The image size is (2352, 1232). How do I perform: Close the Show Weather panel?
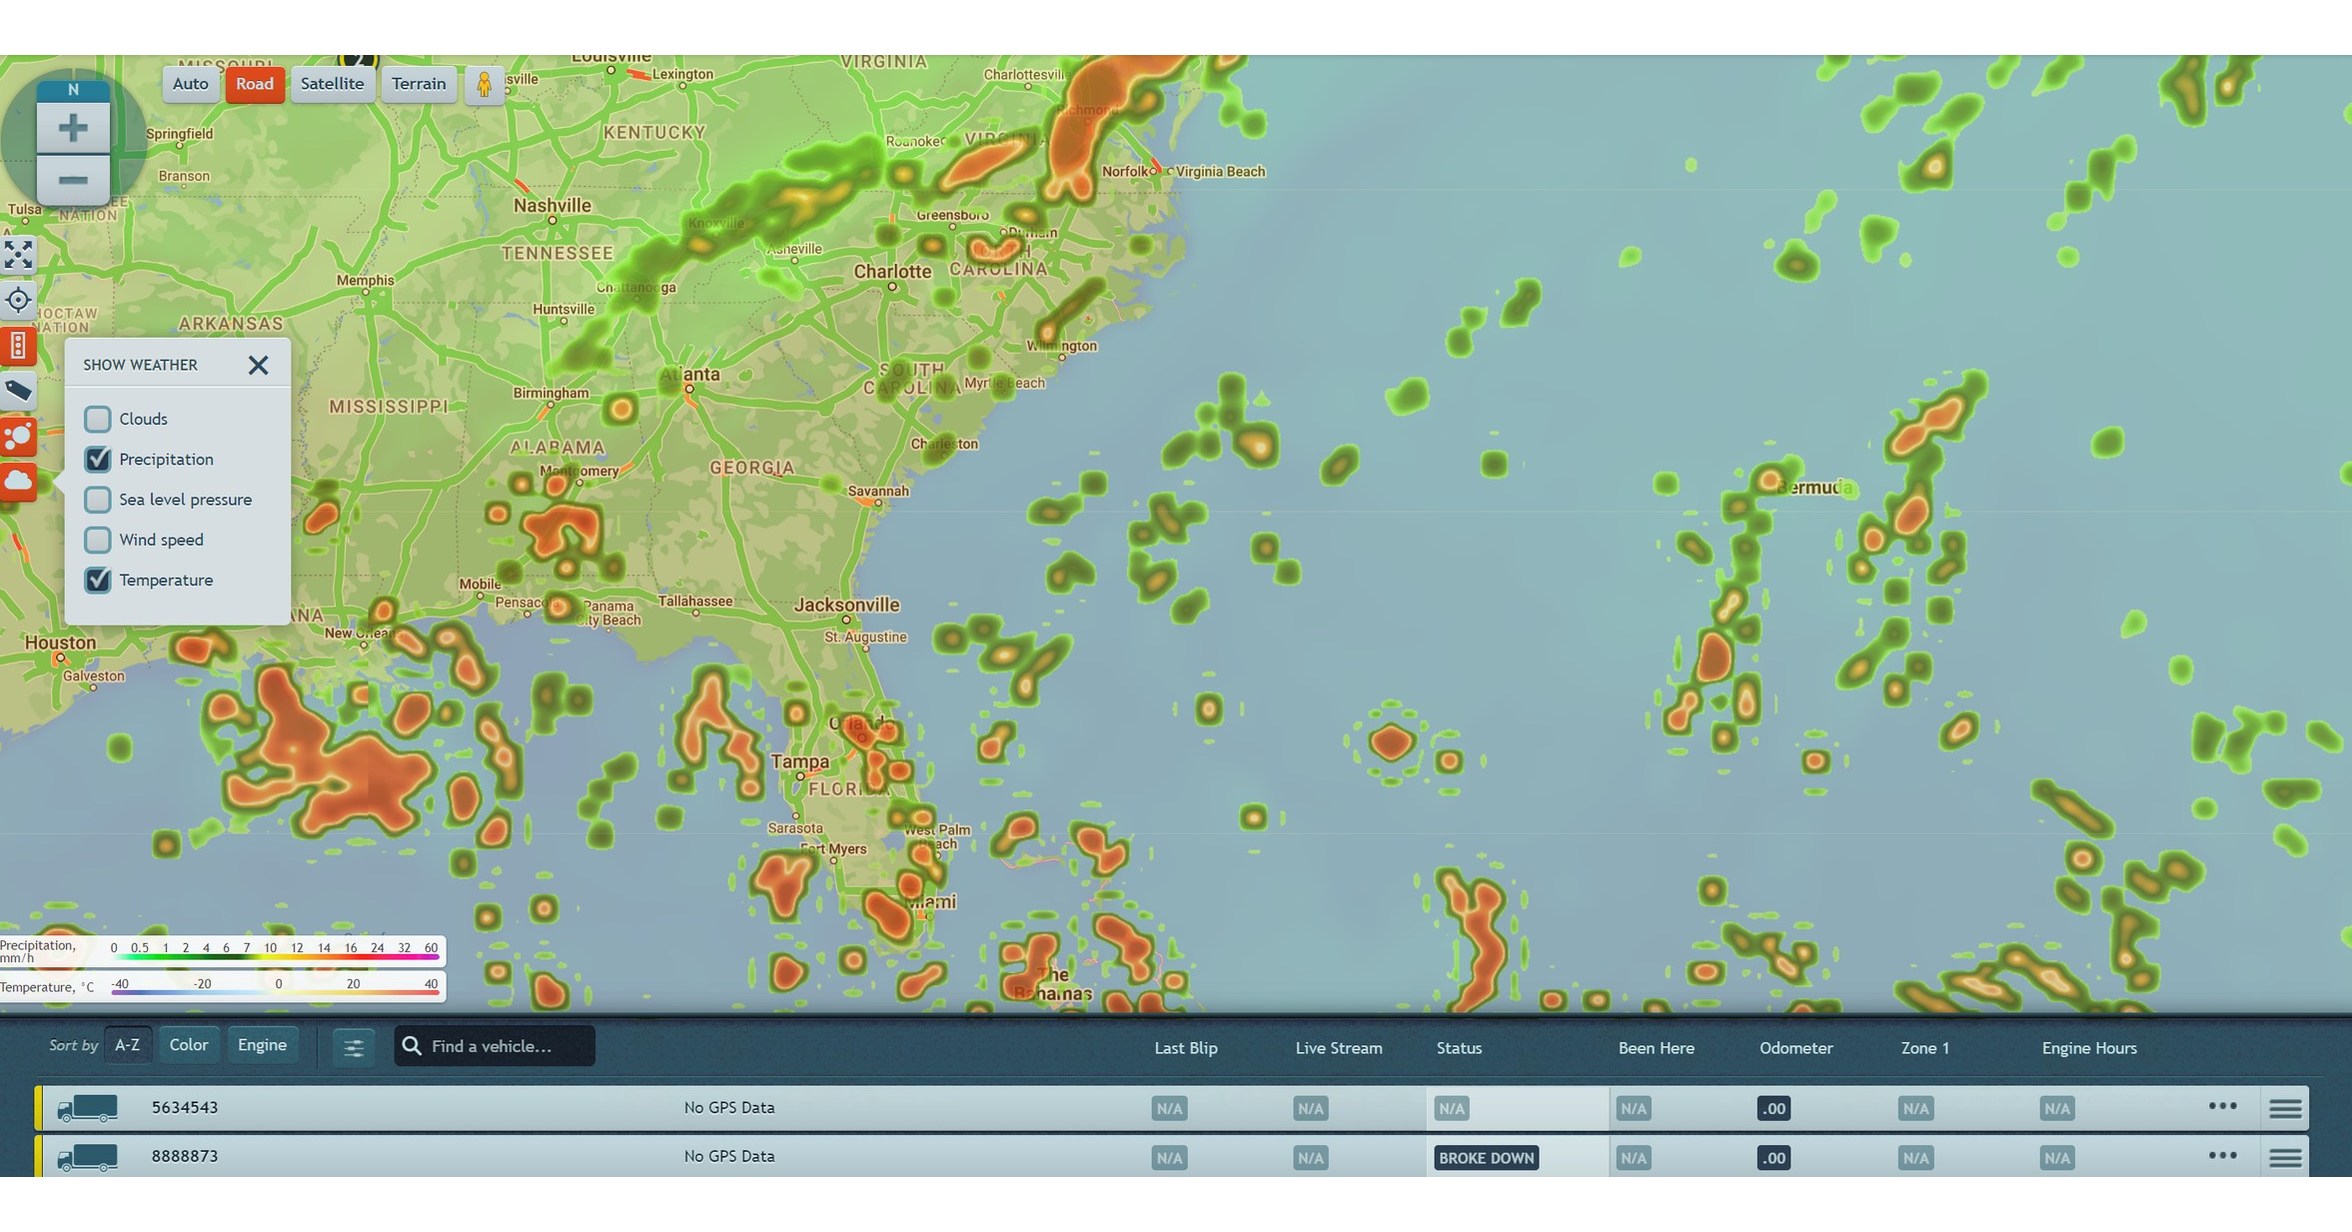(x=258, y=365)
